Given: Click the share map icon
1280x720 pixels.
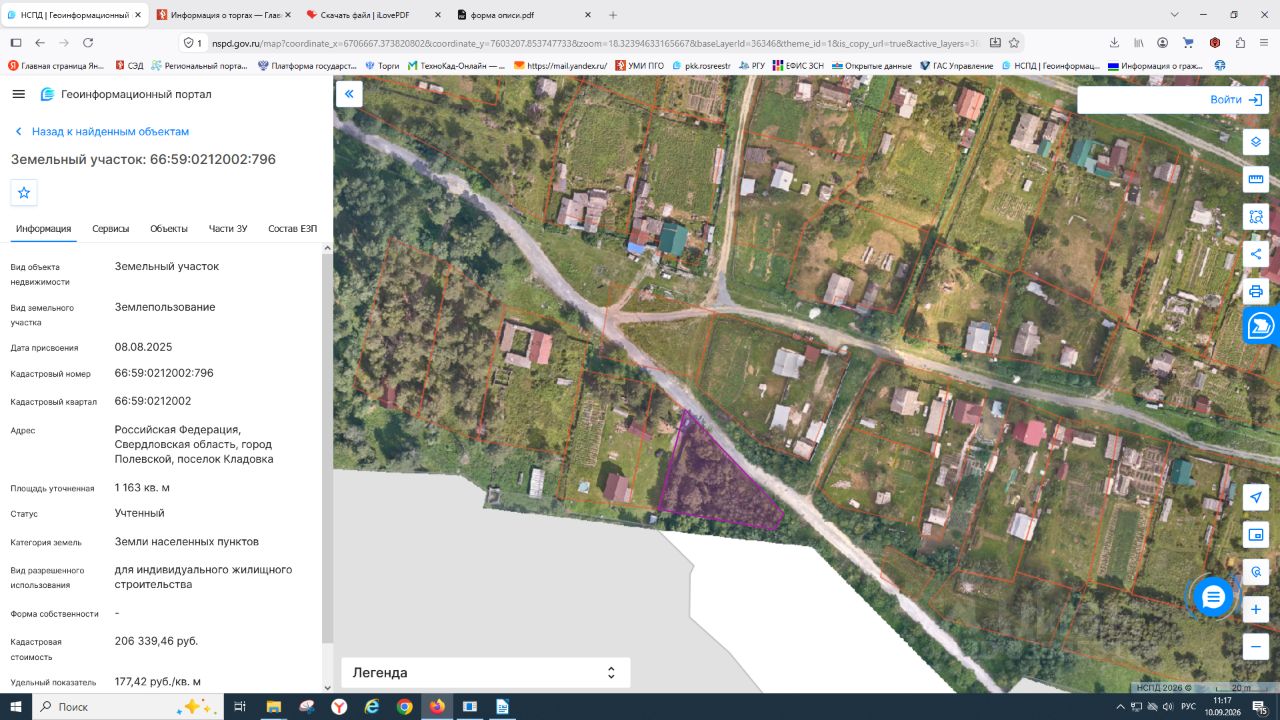Looking at the screenshot, I should click(x=1256, y=254).
